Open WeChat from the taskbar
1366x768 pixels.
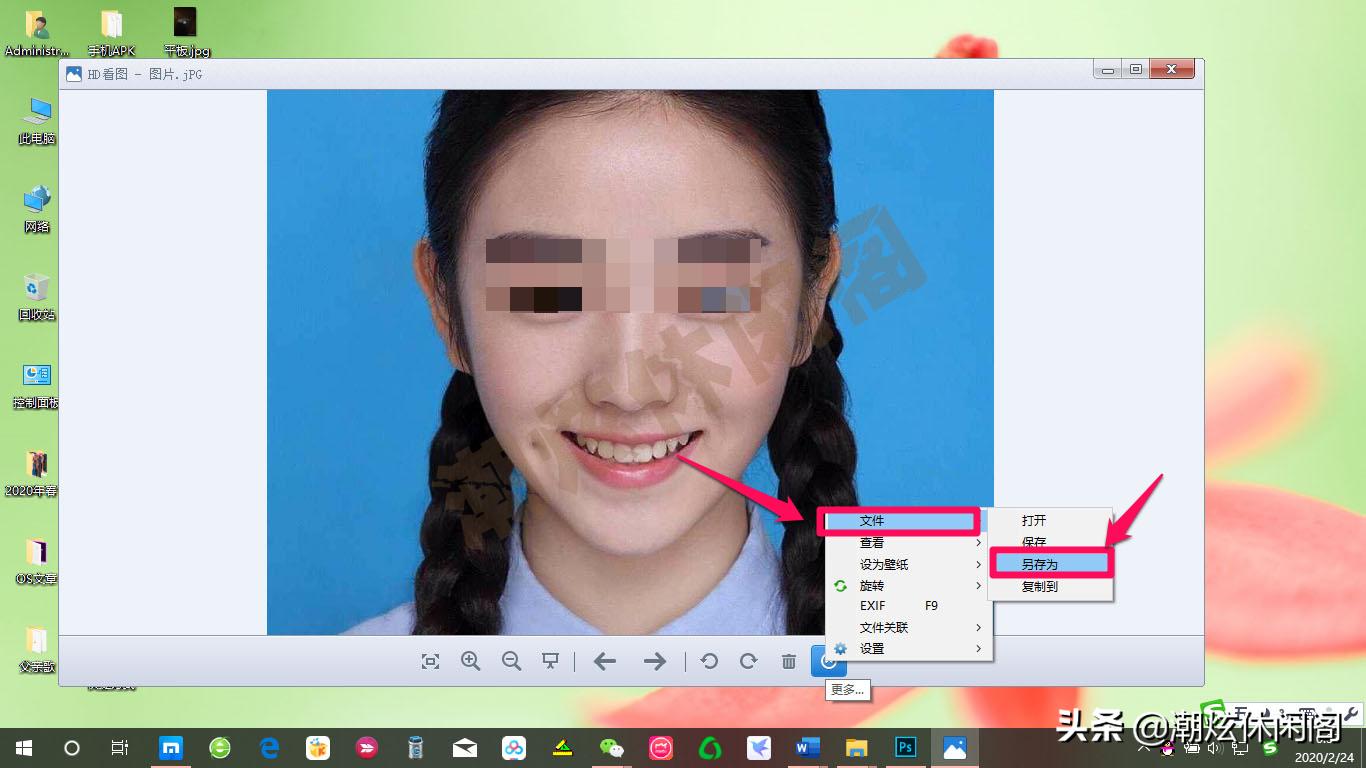click(611, 747)
